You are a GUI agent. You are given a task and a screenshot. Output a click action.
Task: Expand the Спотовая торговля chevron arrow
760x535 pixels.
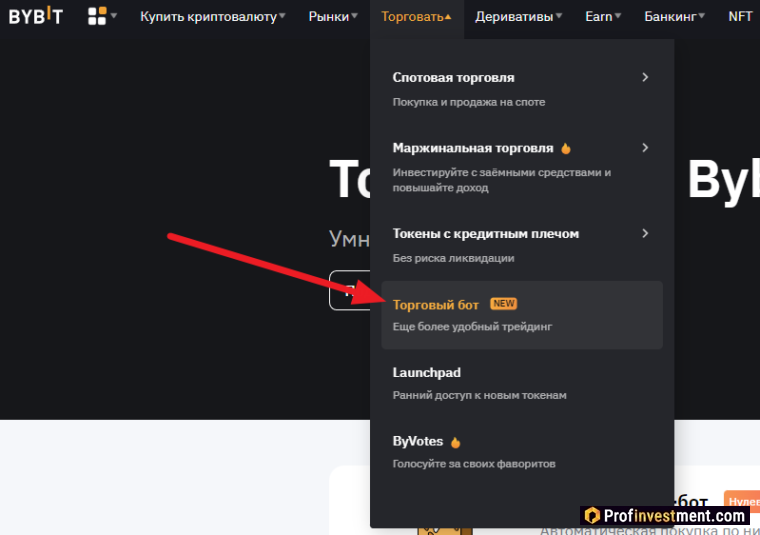tap(645, 78)
